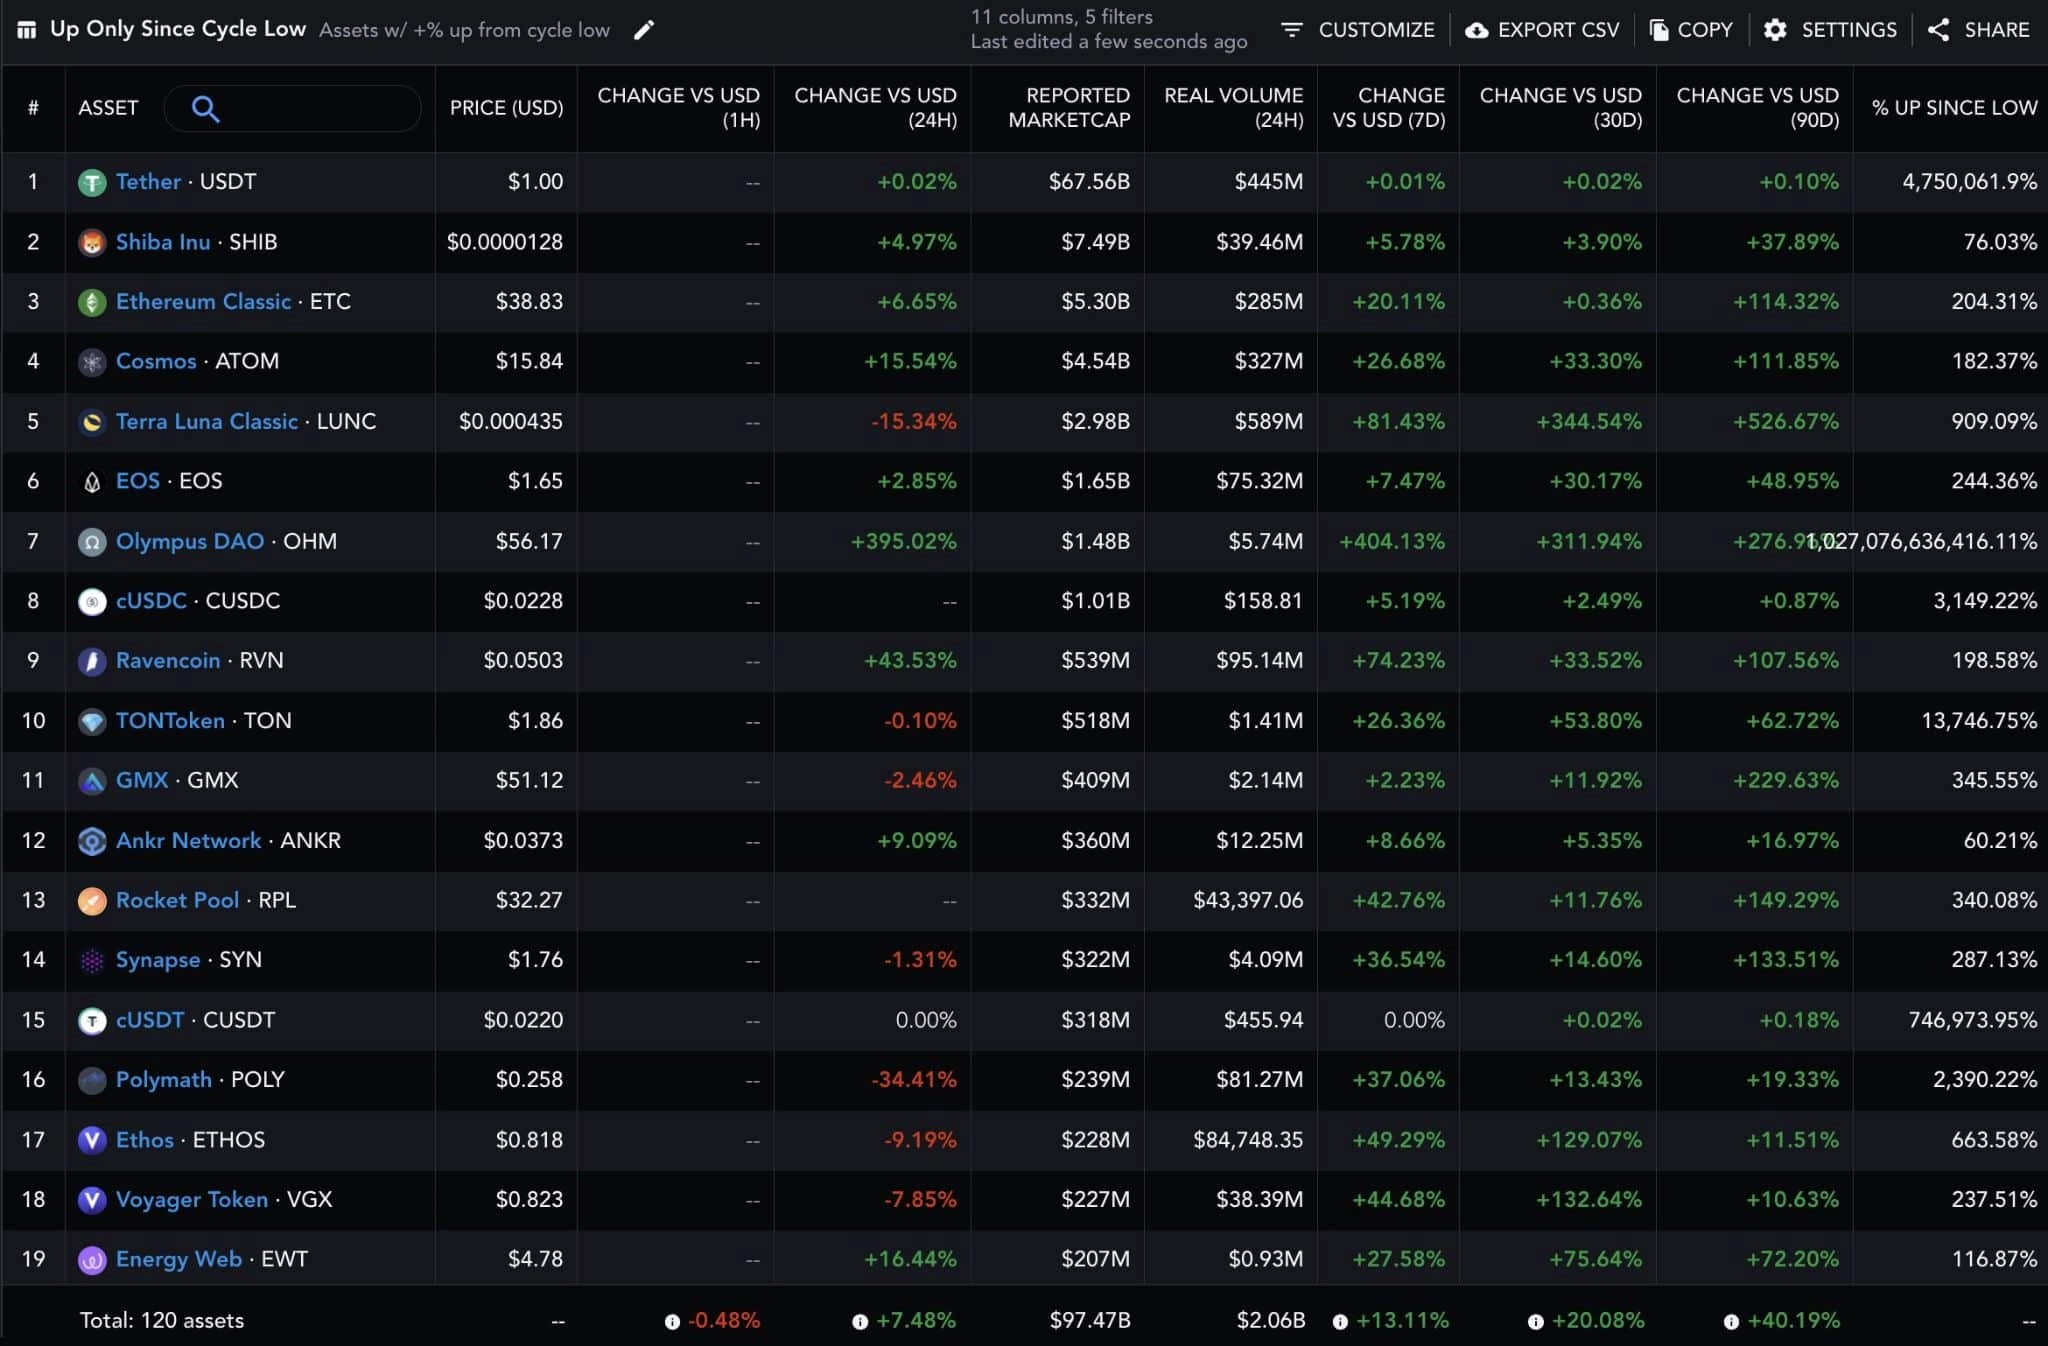Click the Shiba Inu coin logo
This screenshot has height=1346, width=2048.
(x=92, y=242)
